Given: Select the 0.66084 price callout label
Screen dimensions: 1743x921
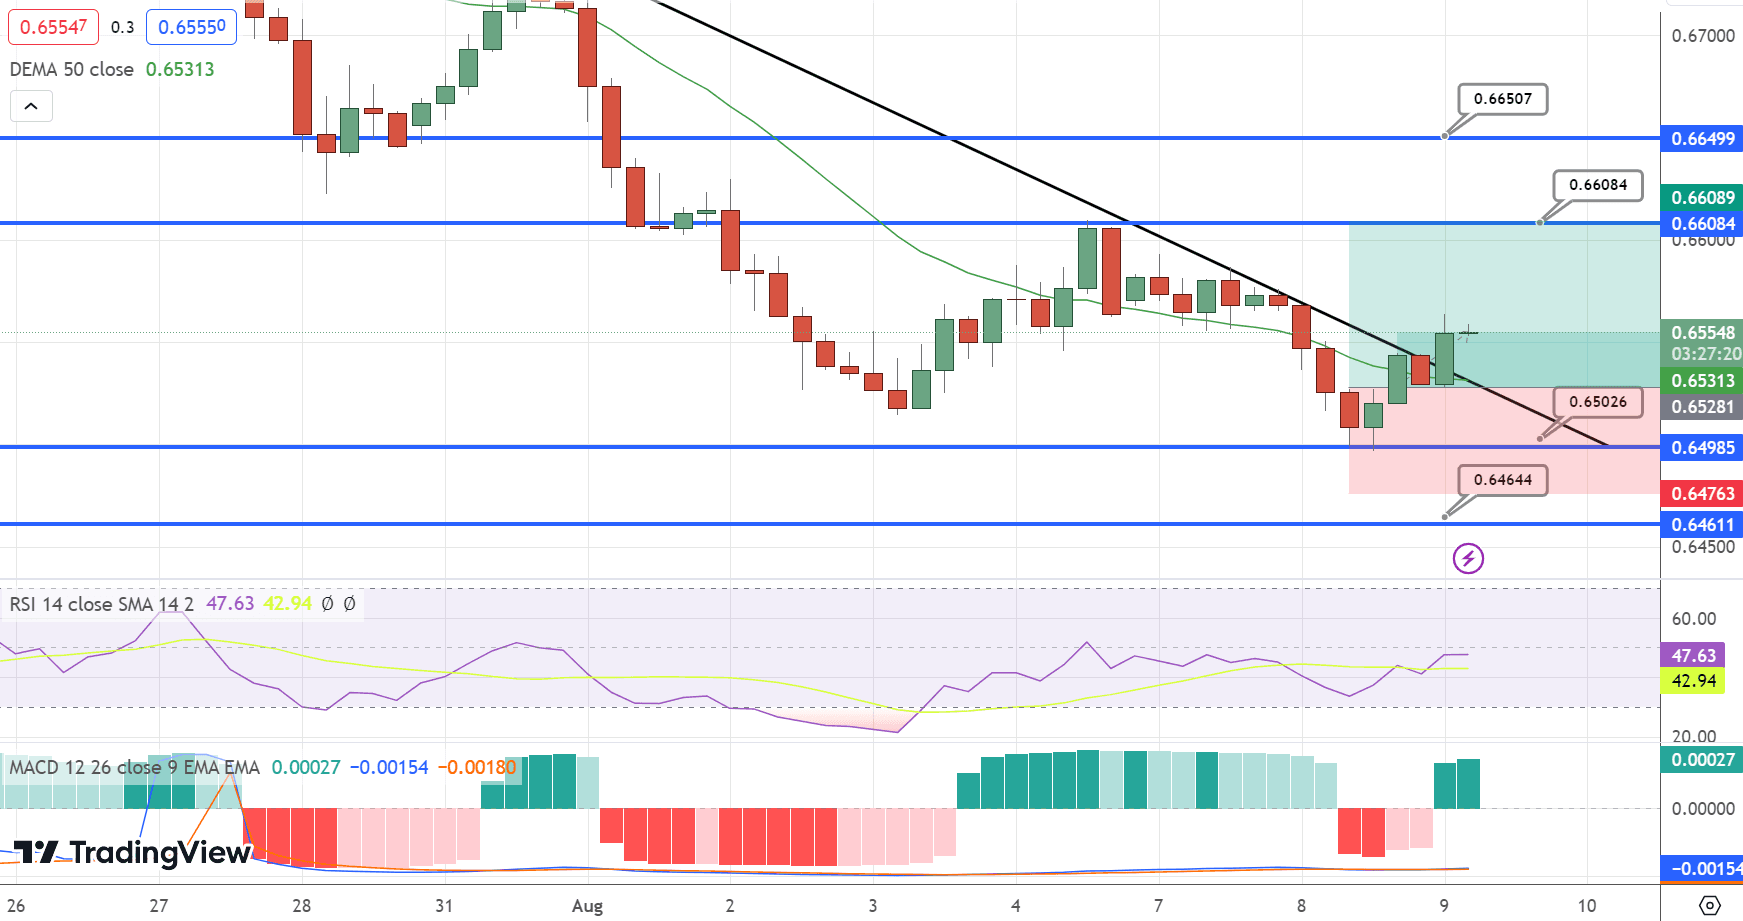Looking at the screenshot, I should point(1598,185).
